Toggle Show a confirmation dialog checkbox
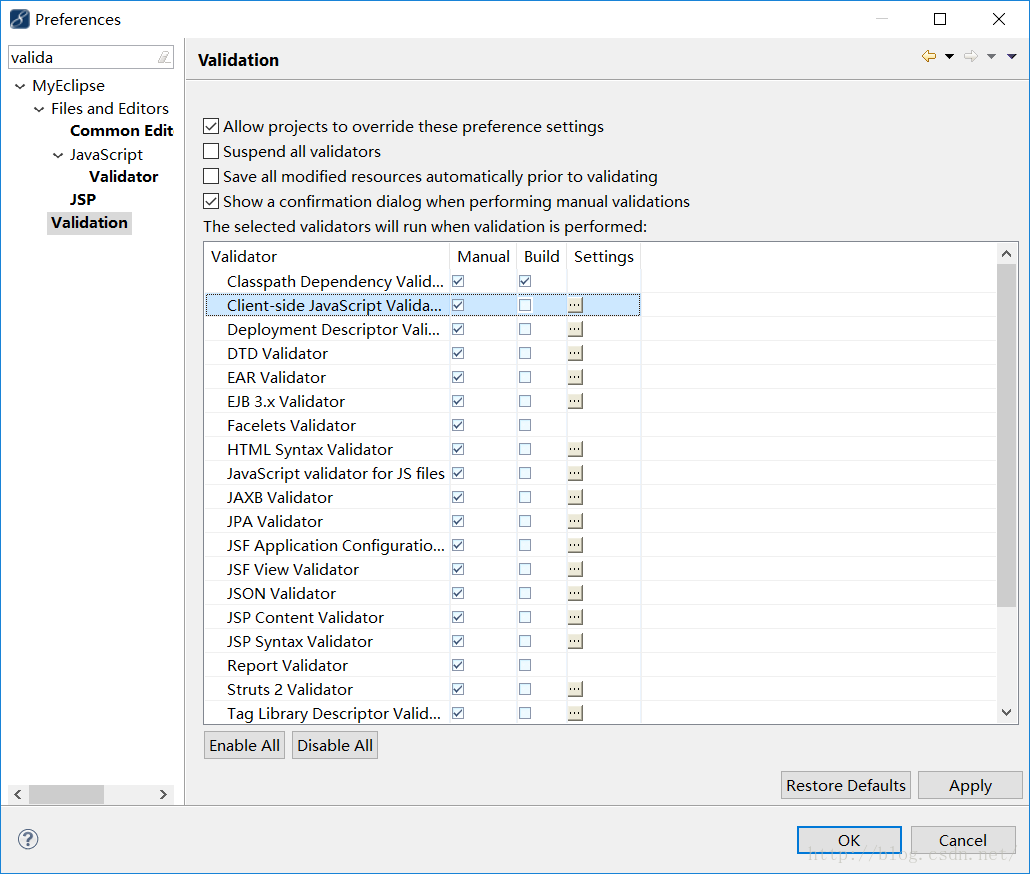 211,201
